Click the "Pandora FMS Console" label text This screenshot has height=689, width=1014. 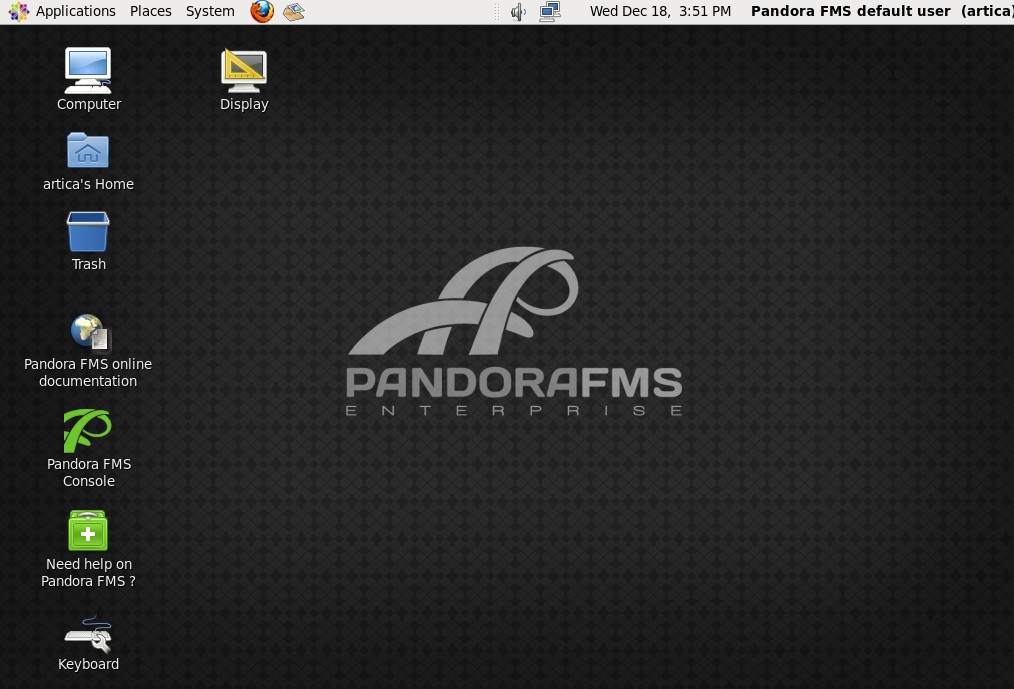[89, 472]
